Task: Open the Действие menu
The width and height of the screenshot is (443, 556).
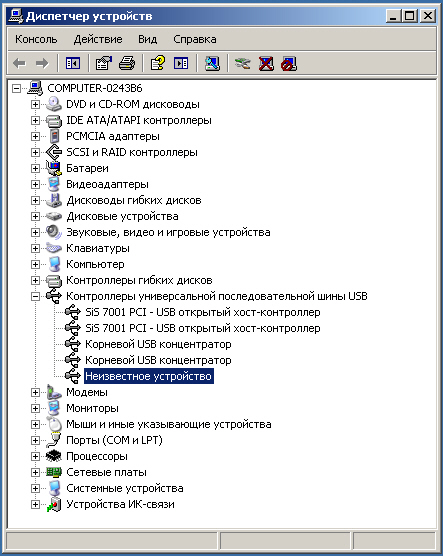Action: tap(98, 39)
